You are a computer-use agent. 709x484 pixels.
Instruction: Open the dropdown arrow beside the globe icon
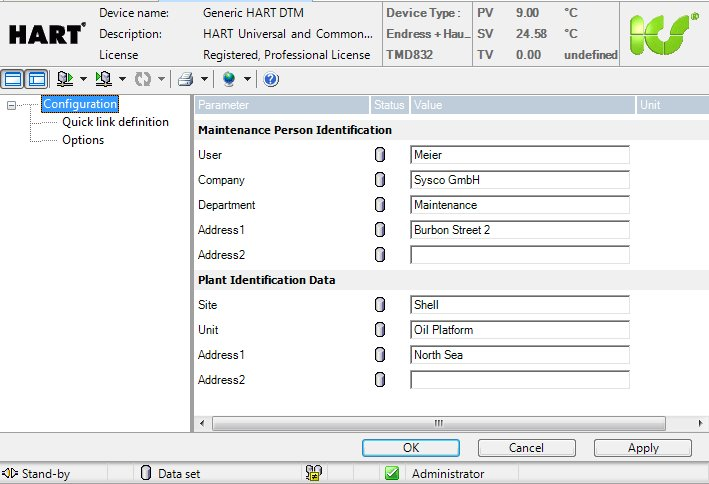[247, 79]
